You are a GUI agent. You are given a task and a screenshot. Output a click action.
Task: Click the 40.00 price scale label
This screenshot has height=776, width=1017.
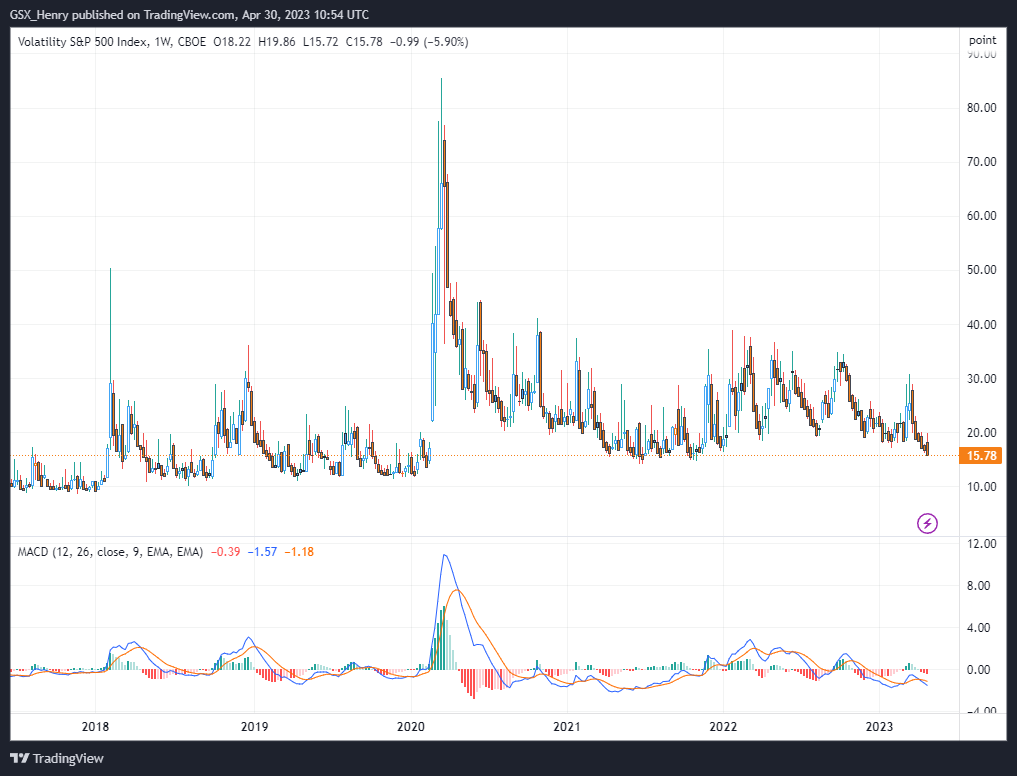pyautogui.click(x=982, y=324)
